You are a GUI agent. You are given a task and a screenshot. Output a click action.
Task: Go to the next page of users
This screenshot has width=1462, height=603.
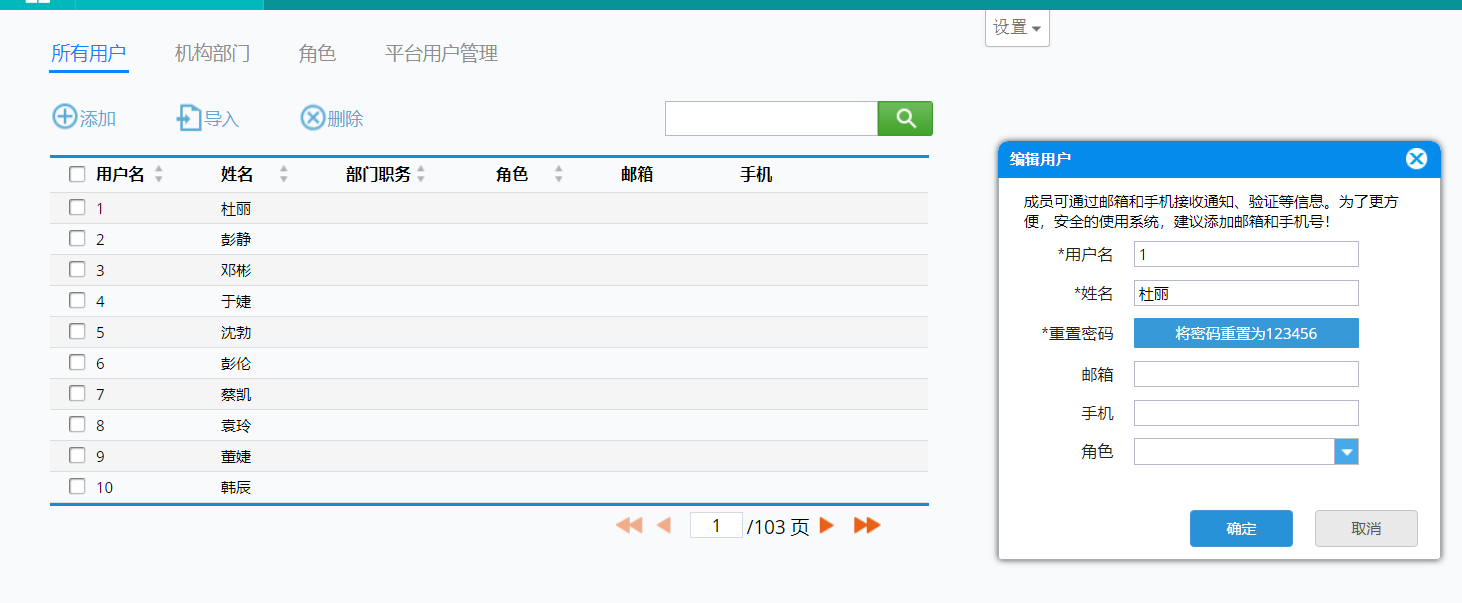pos(827,526)
